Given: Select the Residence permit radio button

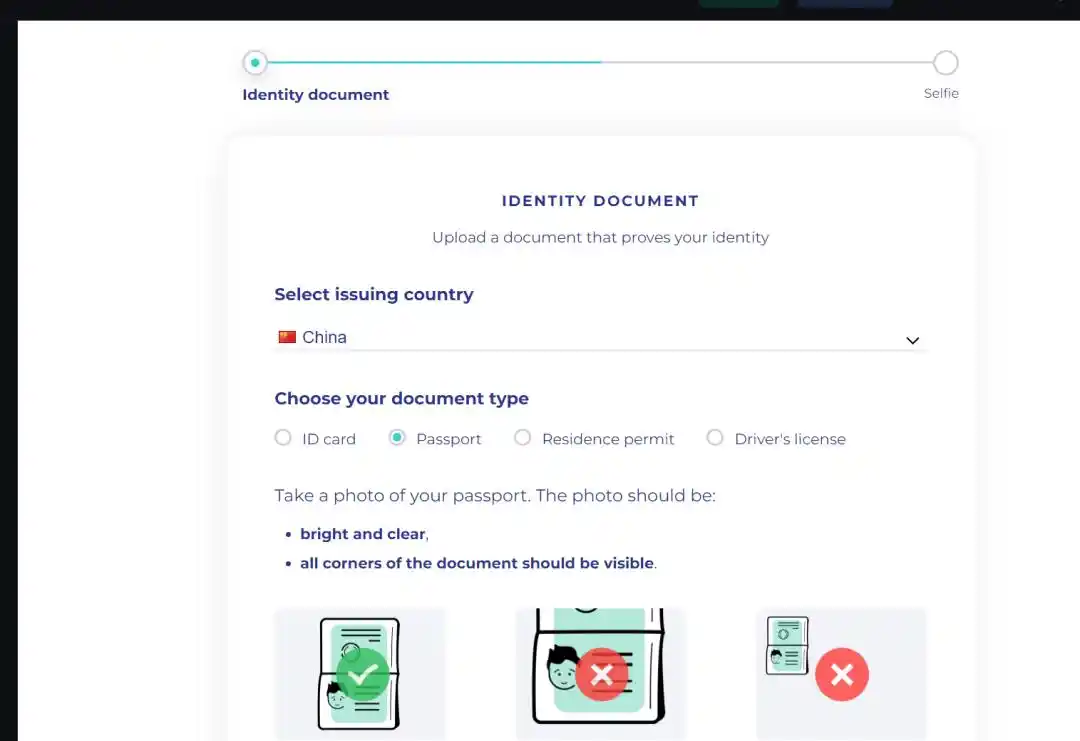Looking at the screenshot, I should click(x=522, y=438).
